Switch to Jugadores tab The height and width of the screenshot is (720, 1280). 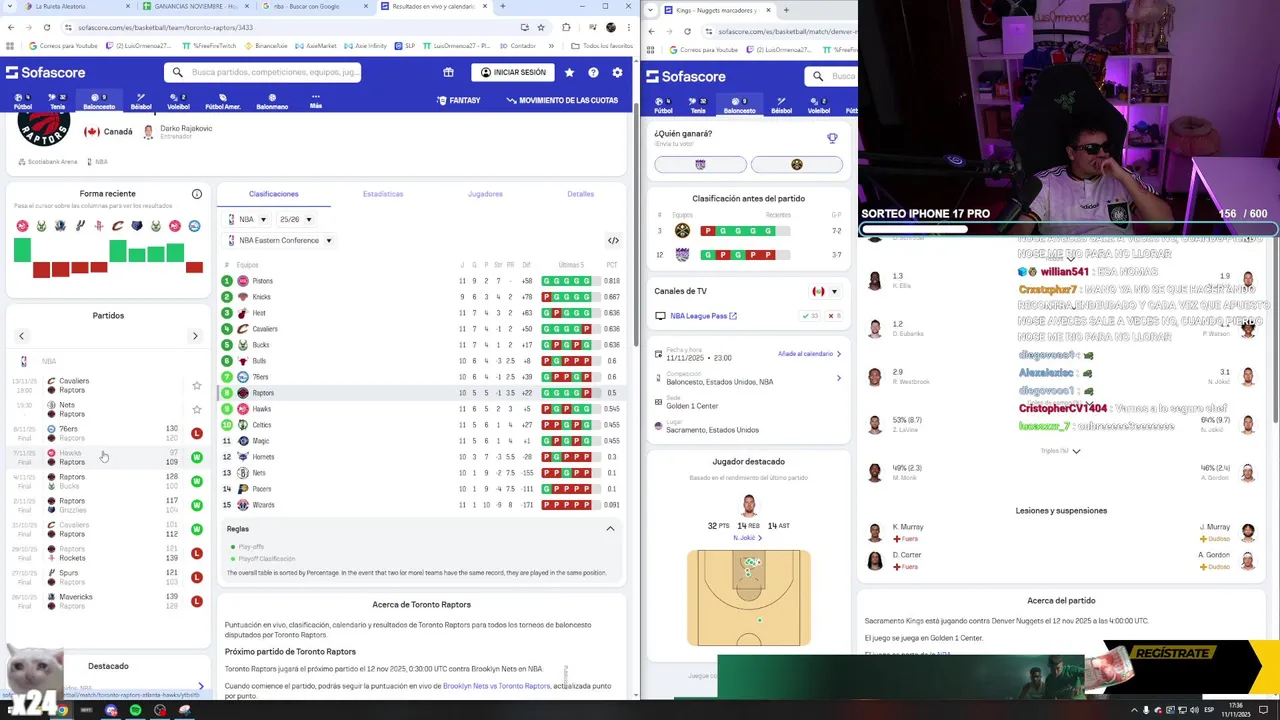[485, 194]
